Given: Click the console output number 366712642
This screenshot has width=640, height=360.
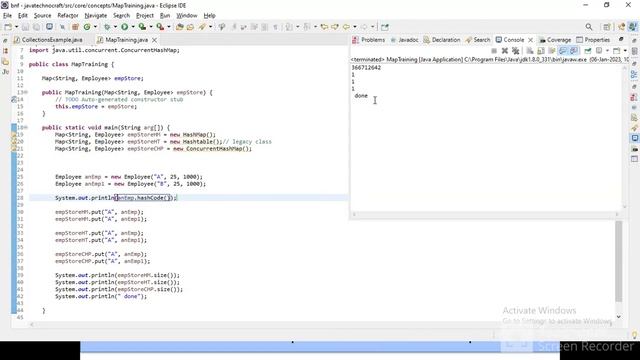Looking at the screenshot, I should [x=366, y=68].
